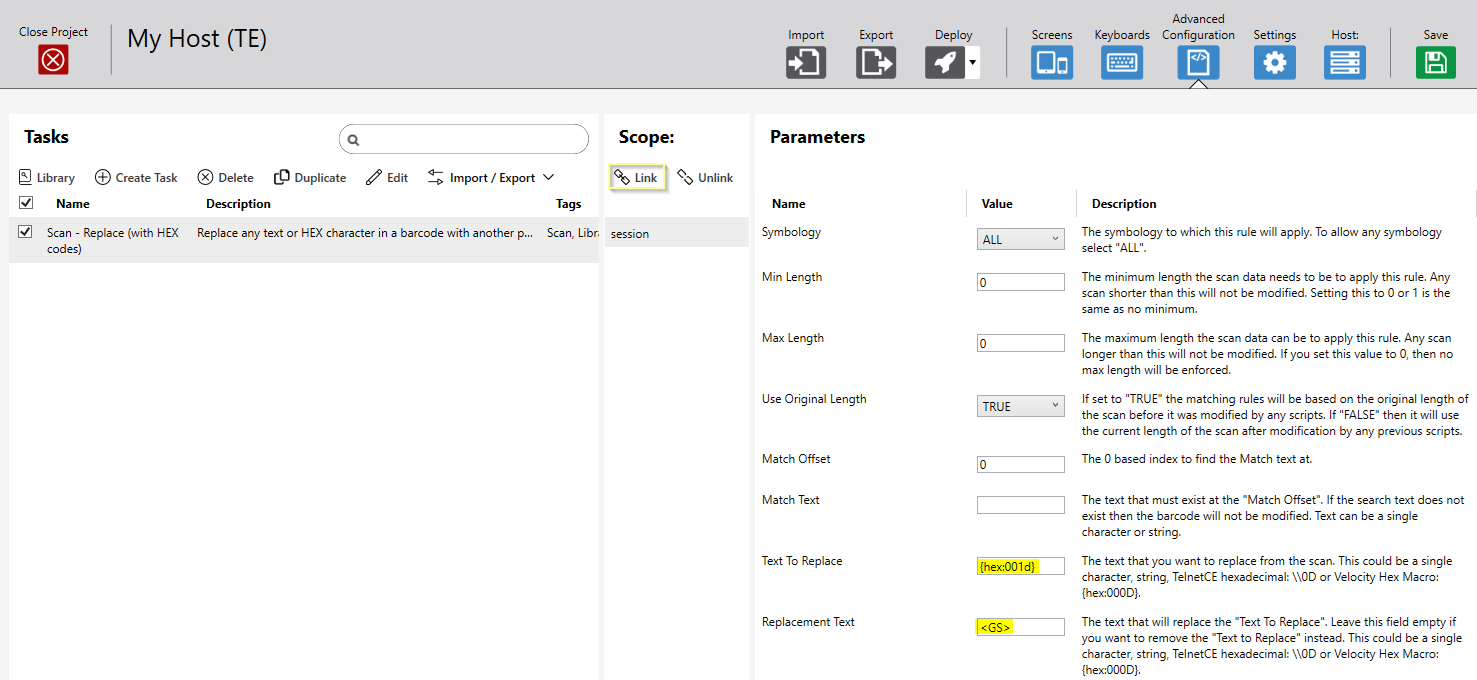The width and height of the screenshot is (1477, 680).
Task: Click the Text To Replace field
Action: [x=1021, y=566]
